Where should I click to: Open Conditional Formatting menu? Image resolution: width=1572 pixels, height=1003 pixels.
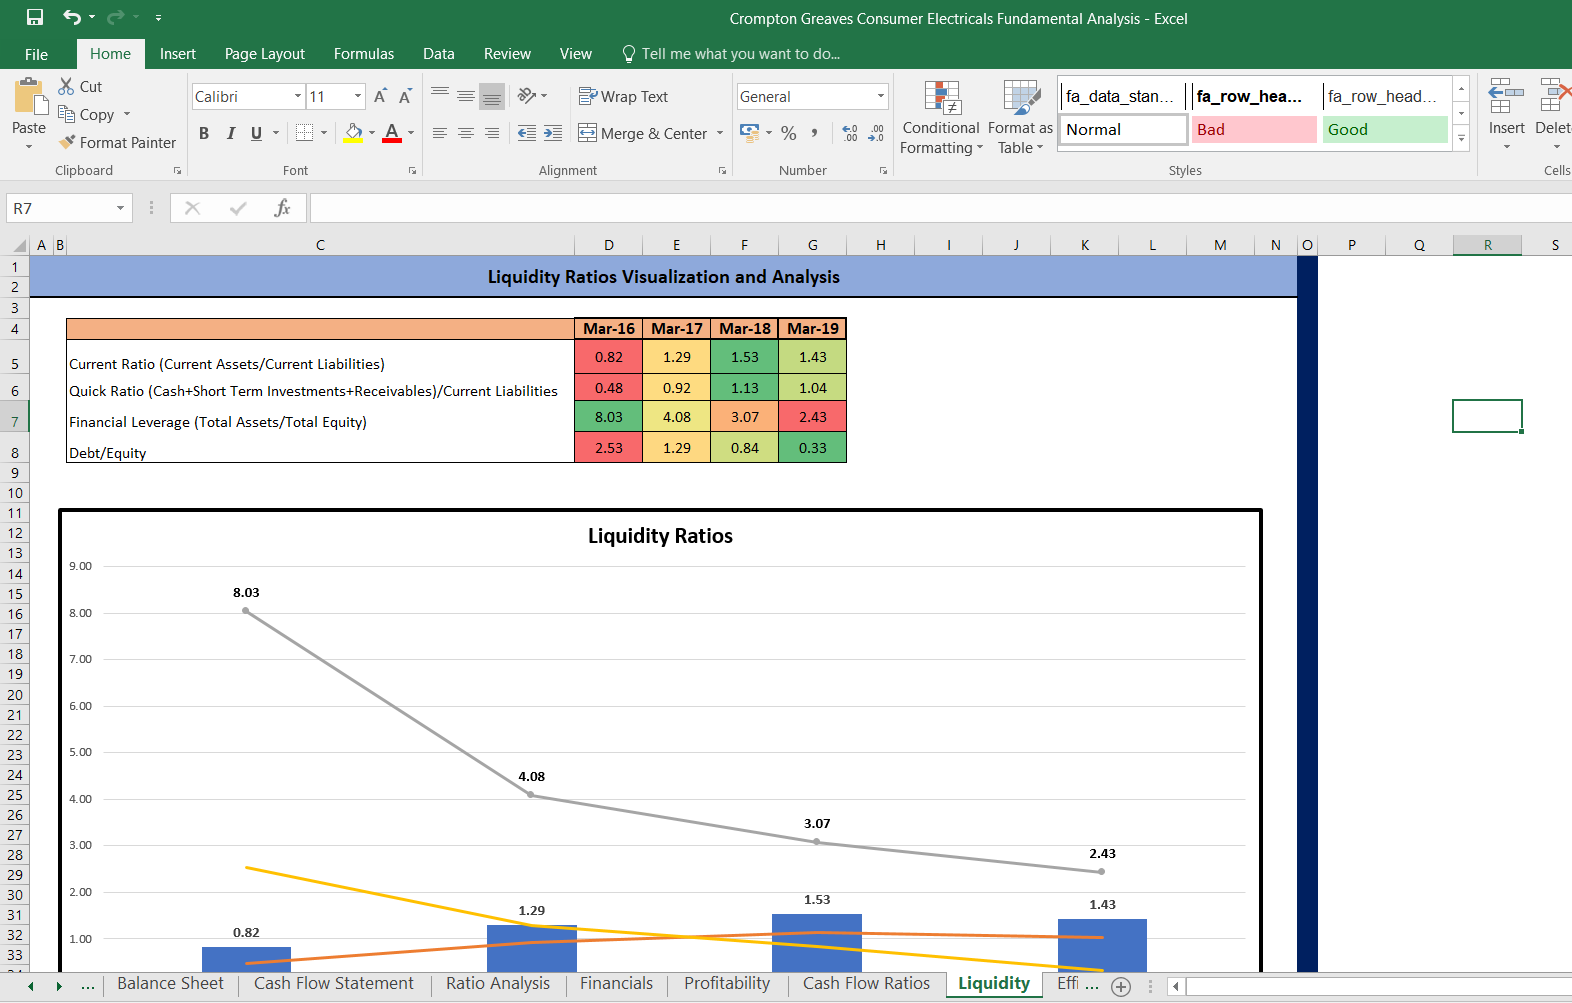pyautogui.click(x=941, y=118)
